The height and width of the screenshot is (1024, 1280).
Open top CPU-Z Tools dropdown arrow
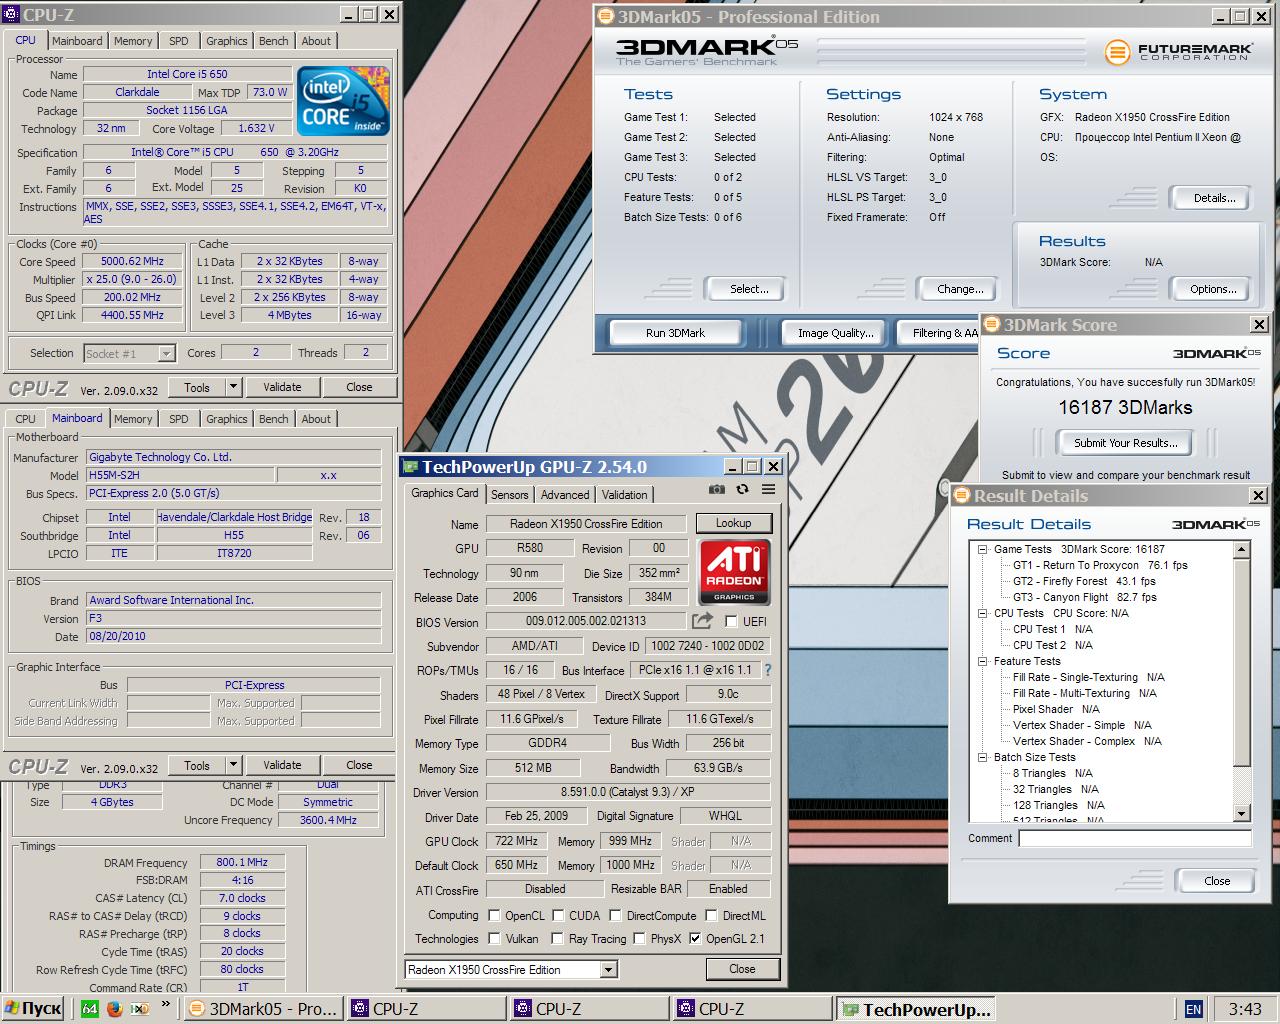coord(233,387)
